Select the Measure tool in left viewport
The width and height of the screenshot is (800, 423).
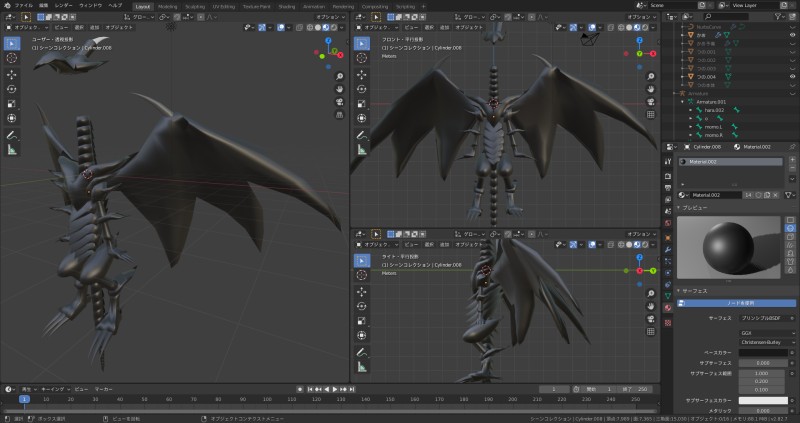pyautogui.click(x=12, y=149)
